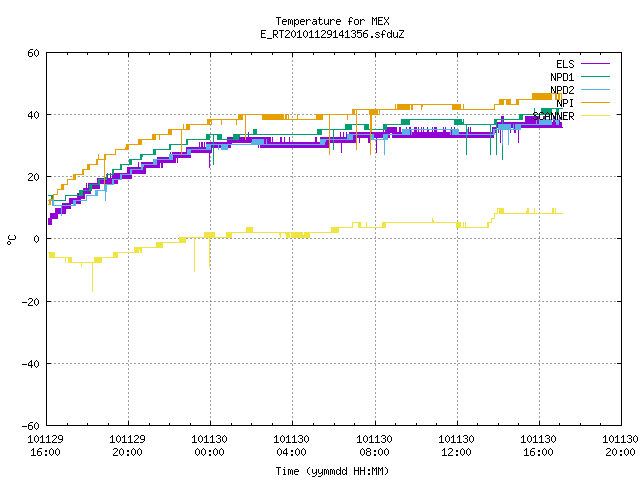
Task: Click the yellow SCANNER legend line sample
Action: tap(595, 116)
